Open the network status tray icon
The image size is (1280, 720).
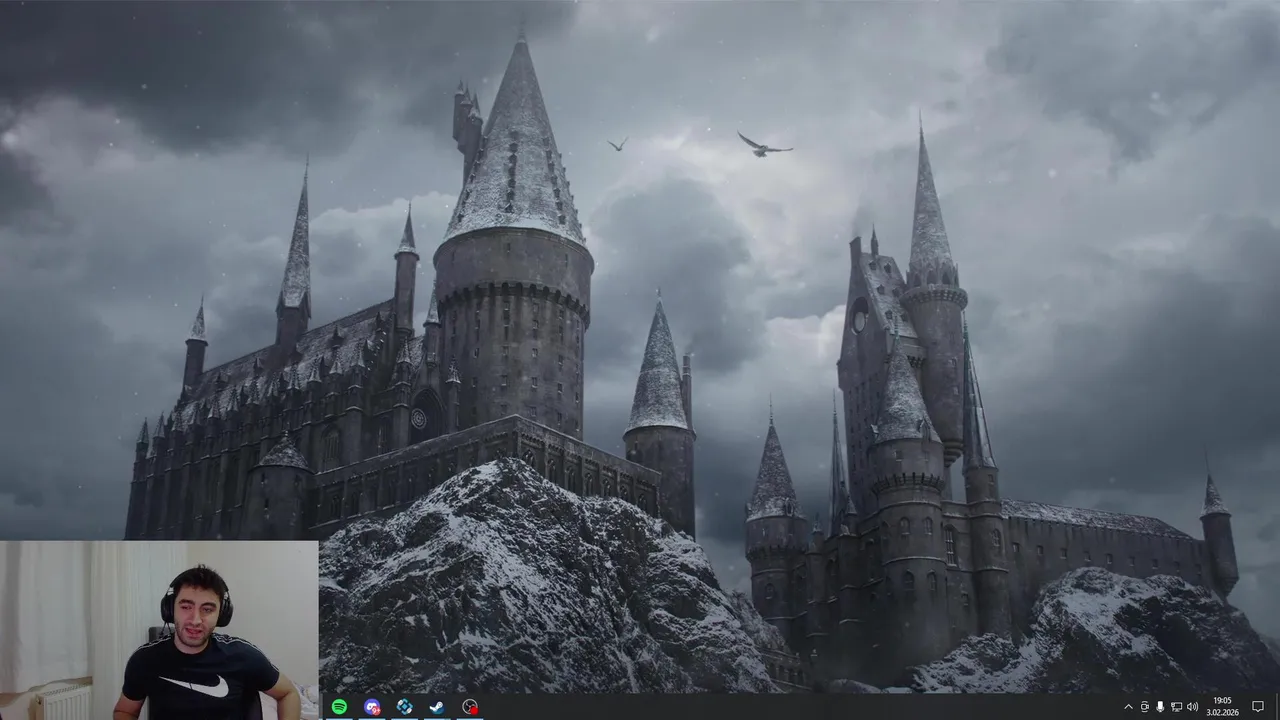pos(1176,707)
